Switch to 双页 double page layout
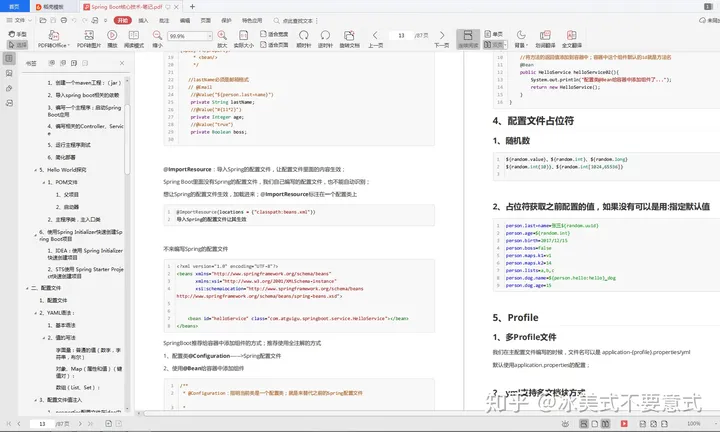720x432 pixels. click(x=494, y=45)
